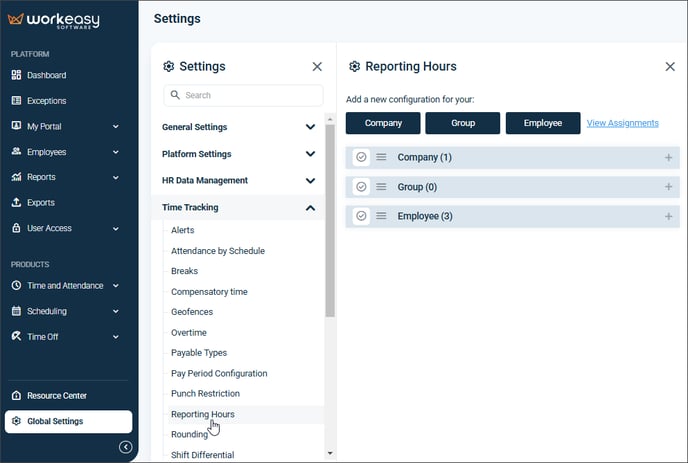This screenshot has width=688, height=463.
Task: Toggle the check circle for Company (1)
Action: 361,157
